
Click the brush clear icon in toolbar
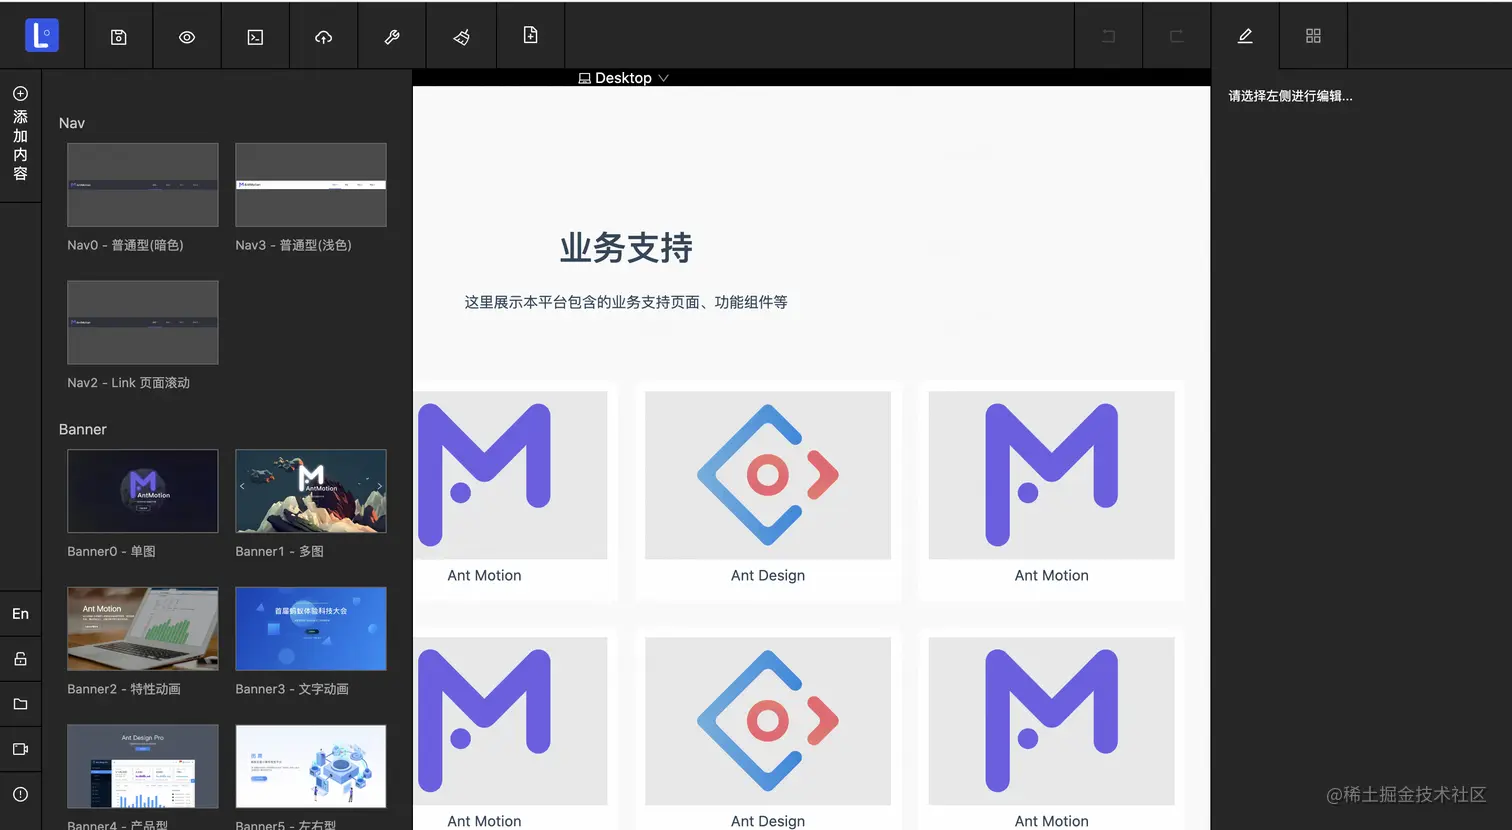[x=461, y=37]
